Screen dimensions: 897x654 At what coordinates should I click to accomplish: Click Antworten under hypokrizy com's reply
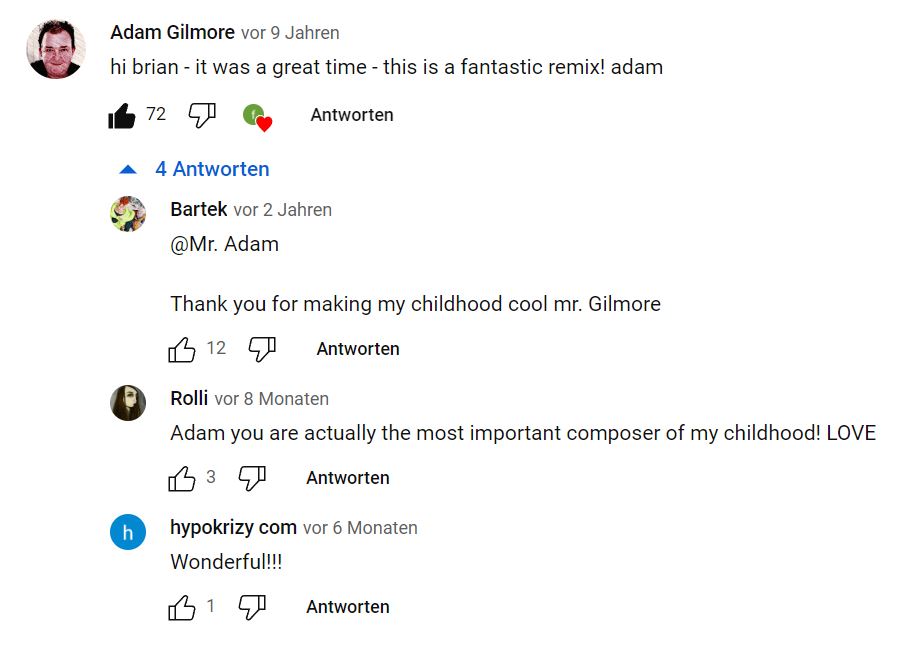point(348,607)
